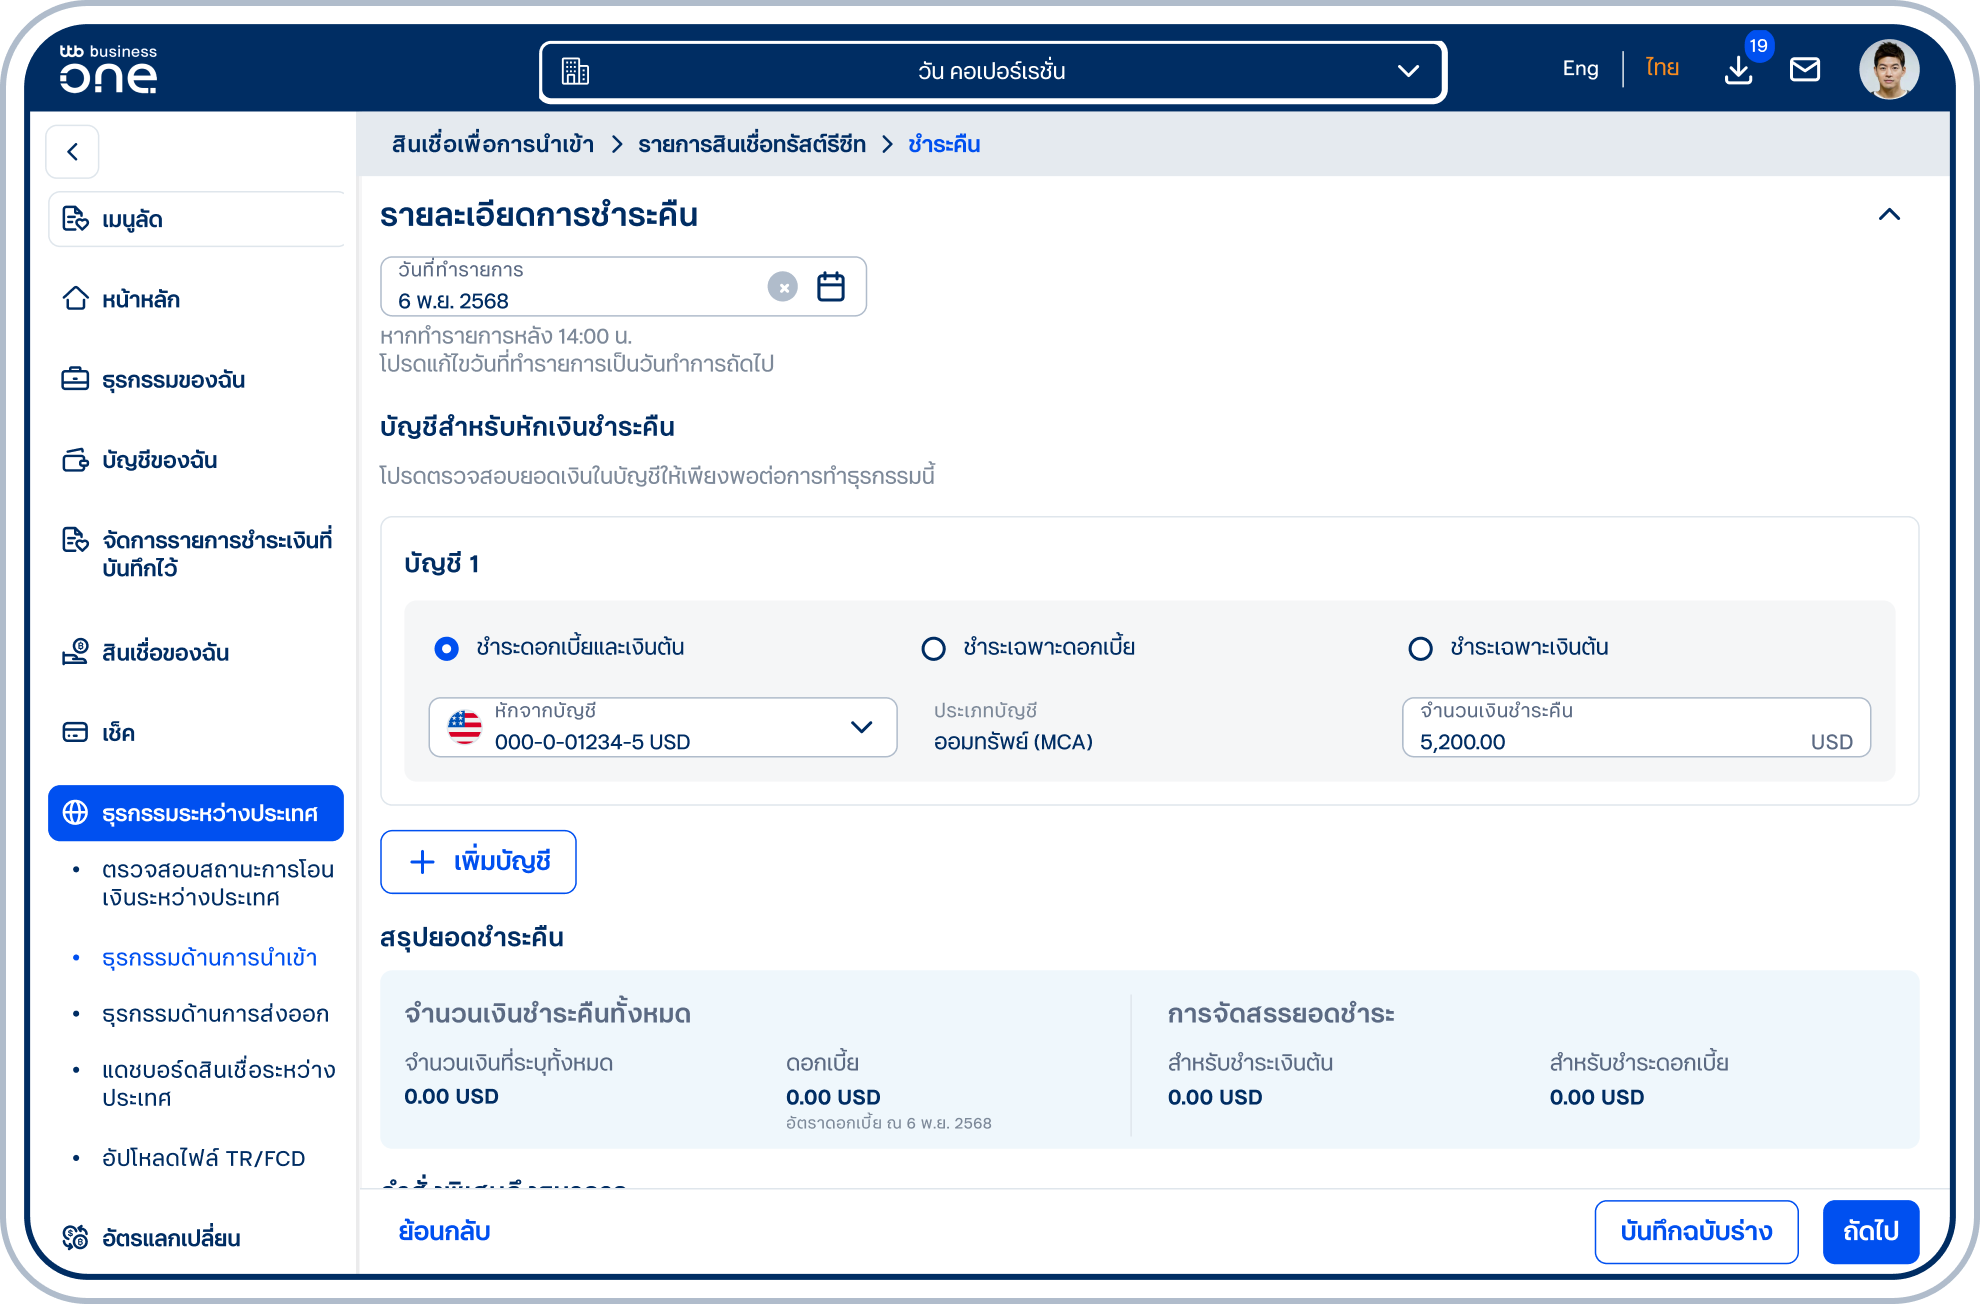The image size is (1980, 1304).
Task: Switch language to Eng
Action: [1580, 68]
